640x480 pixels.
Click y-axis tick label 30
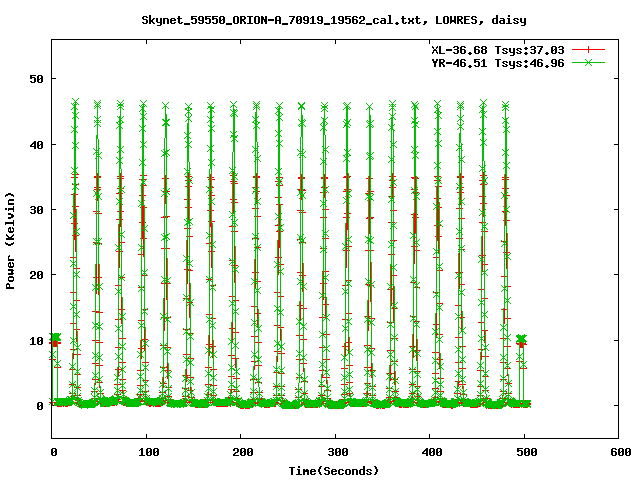tap(36, 210)
